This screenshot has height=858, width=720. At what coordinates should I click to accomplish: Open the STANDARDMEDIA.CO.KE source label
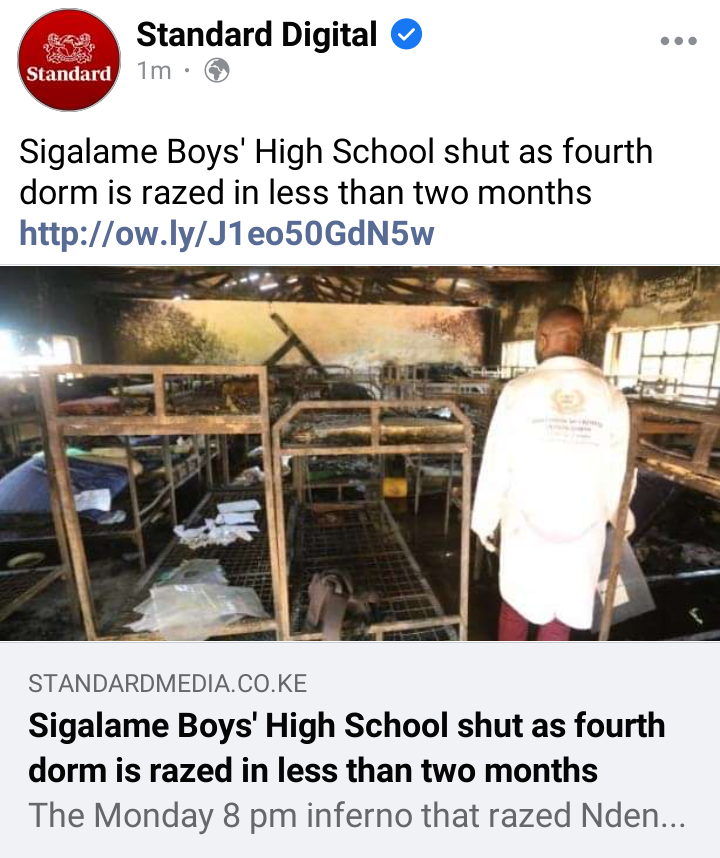click(167, 683)
